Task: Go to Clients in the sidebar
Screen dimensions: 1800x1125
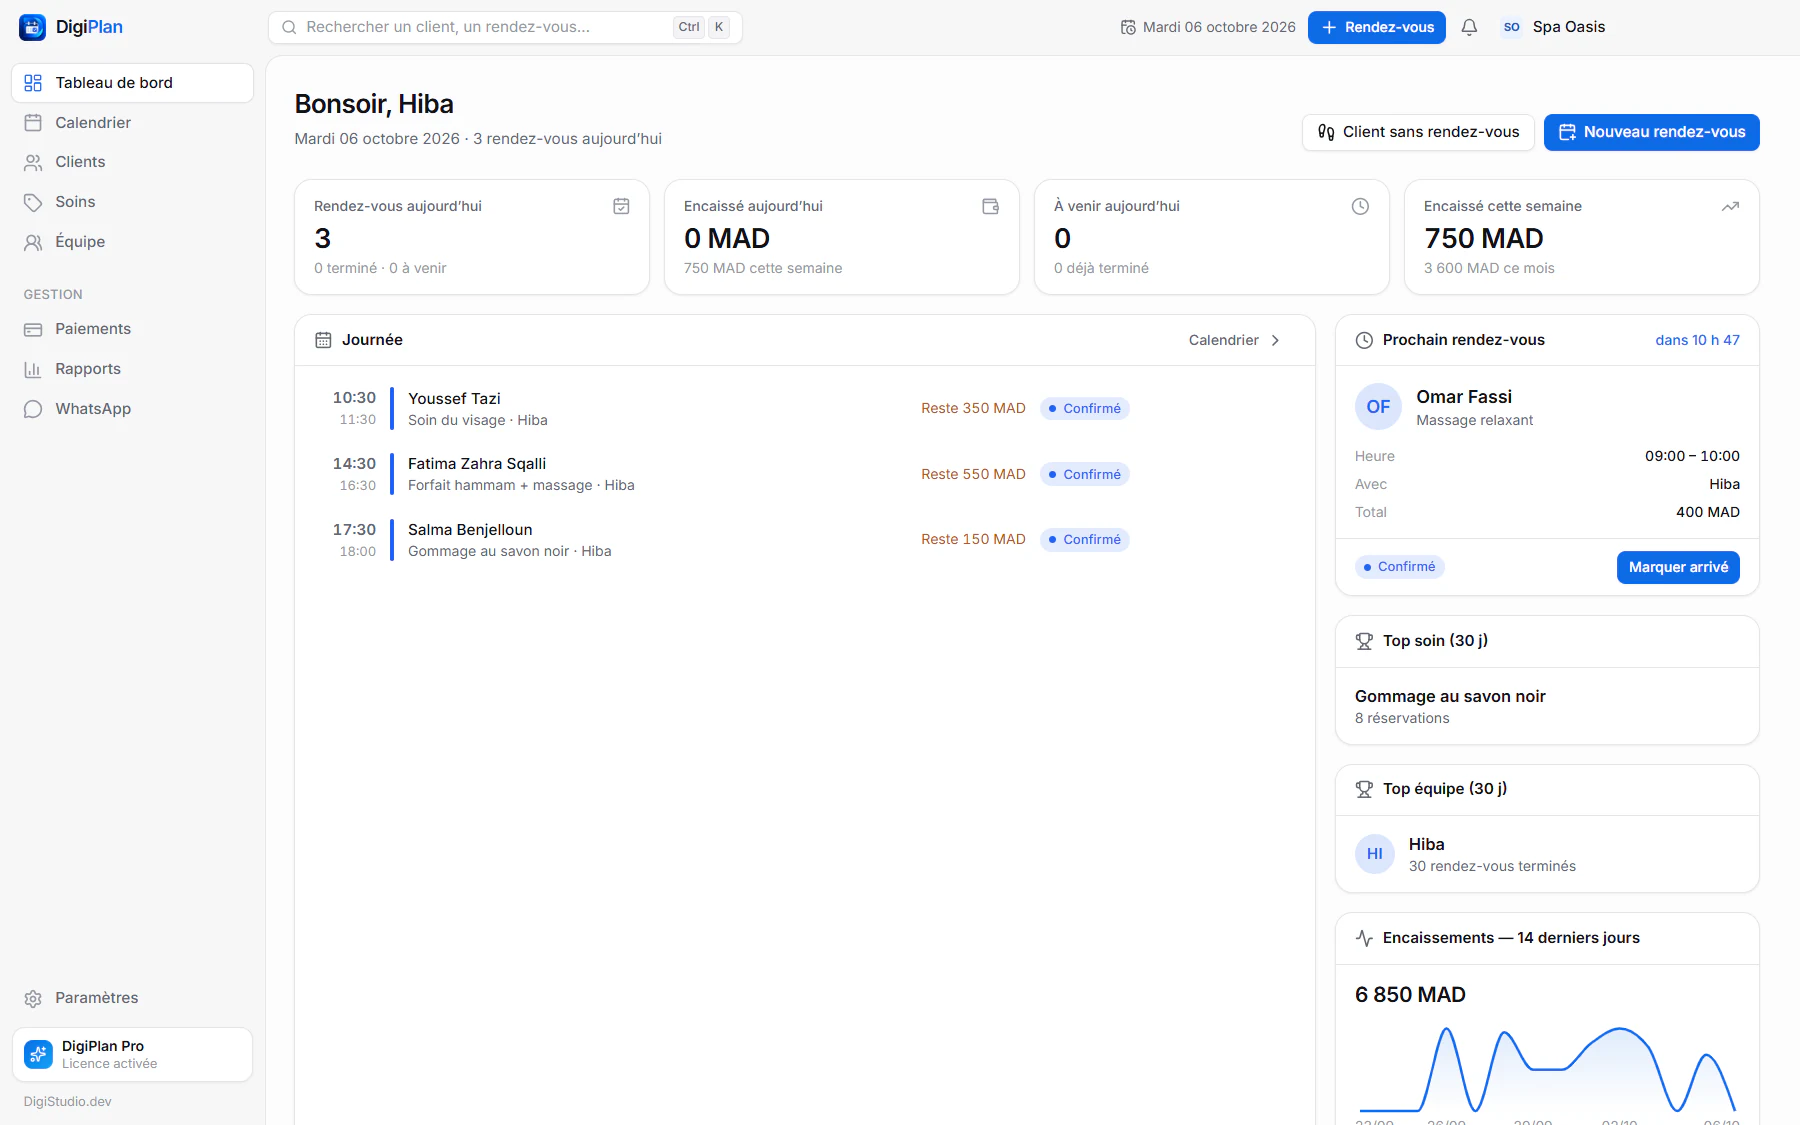Action: click(132, 162)
